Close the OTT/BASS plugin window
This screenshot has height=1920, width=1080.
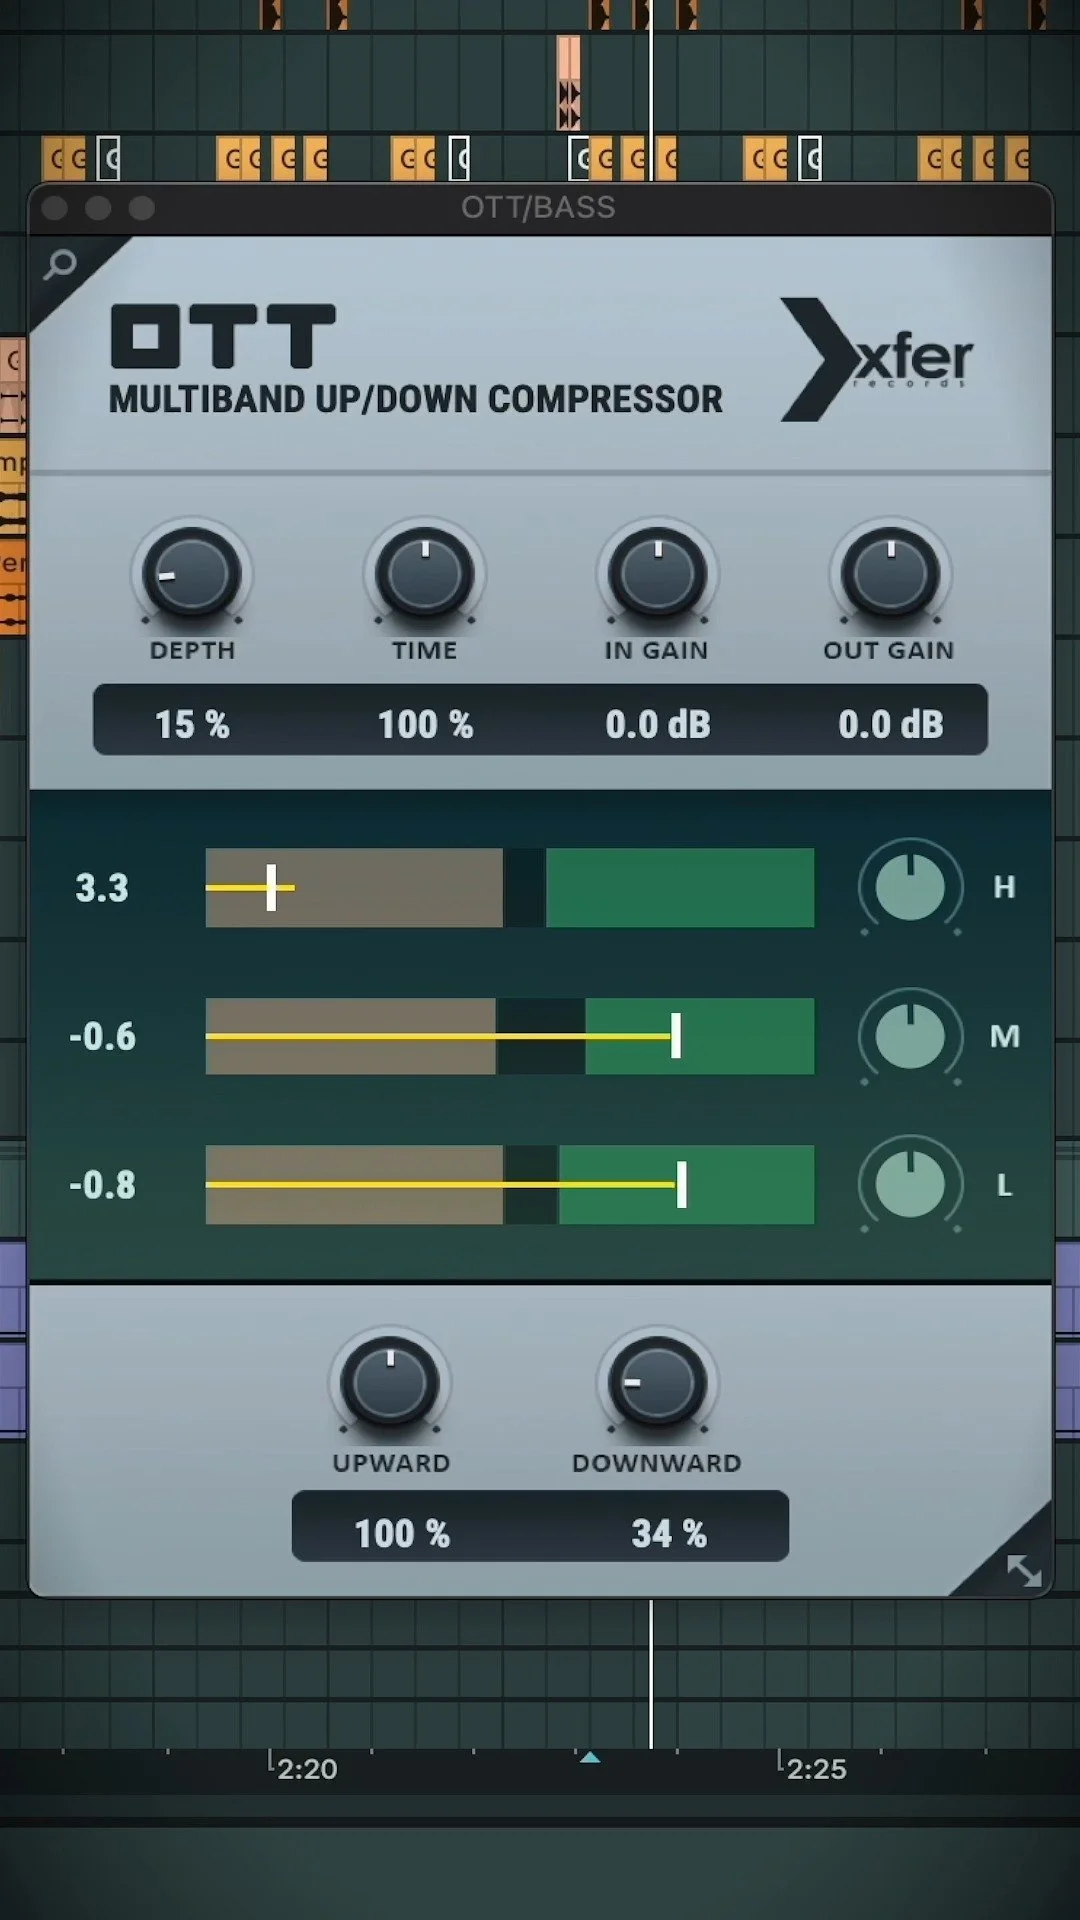point(55,208)
